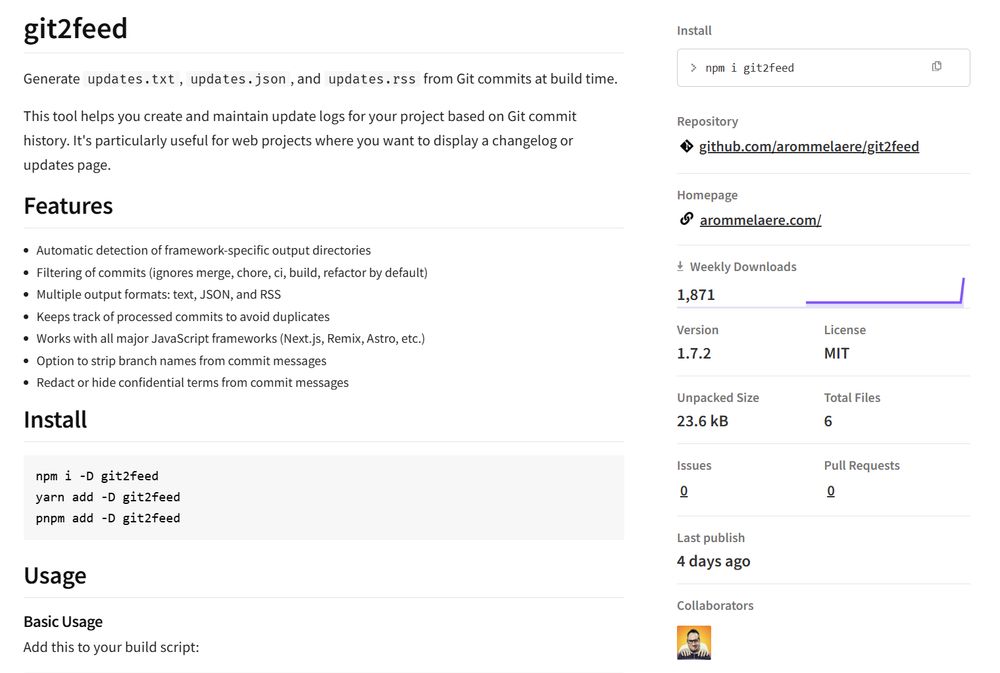Visit the arommelaere.com homepage link
This screenshot has height=673, width=1000.
[760, 220]
